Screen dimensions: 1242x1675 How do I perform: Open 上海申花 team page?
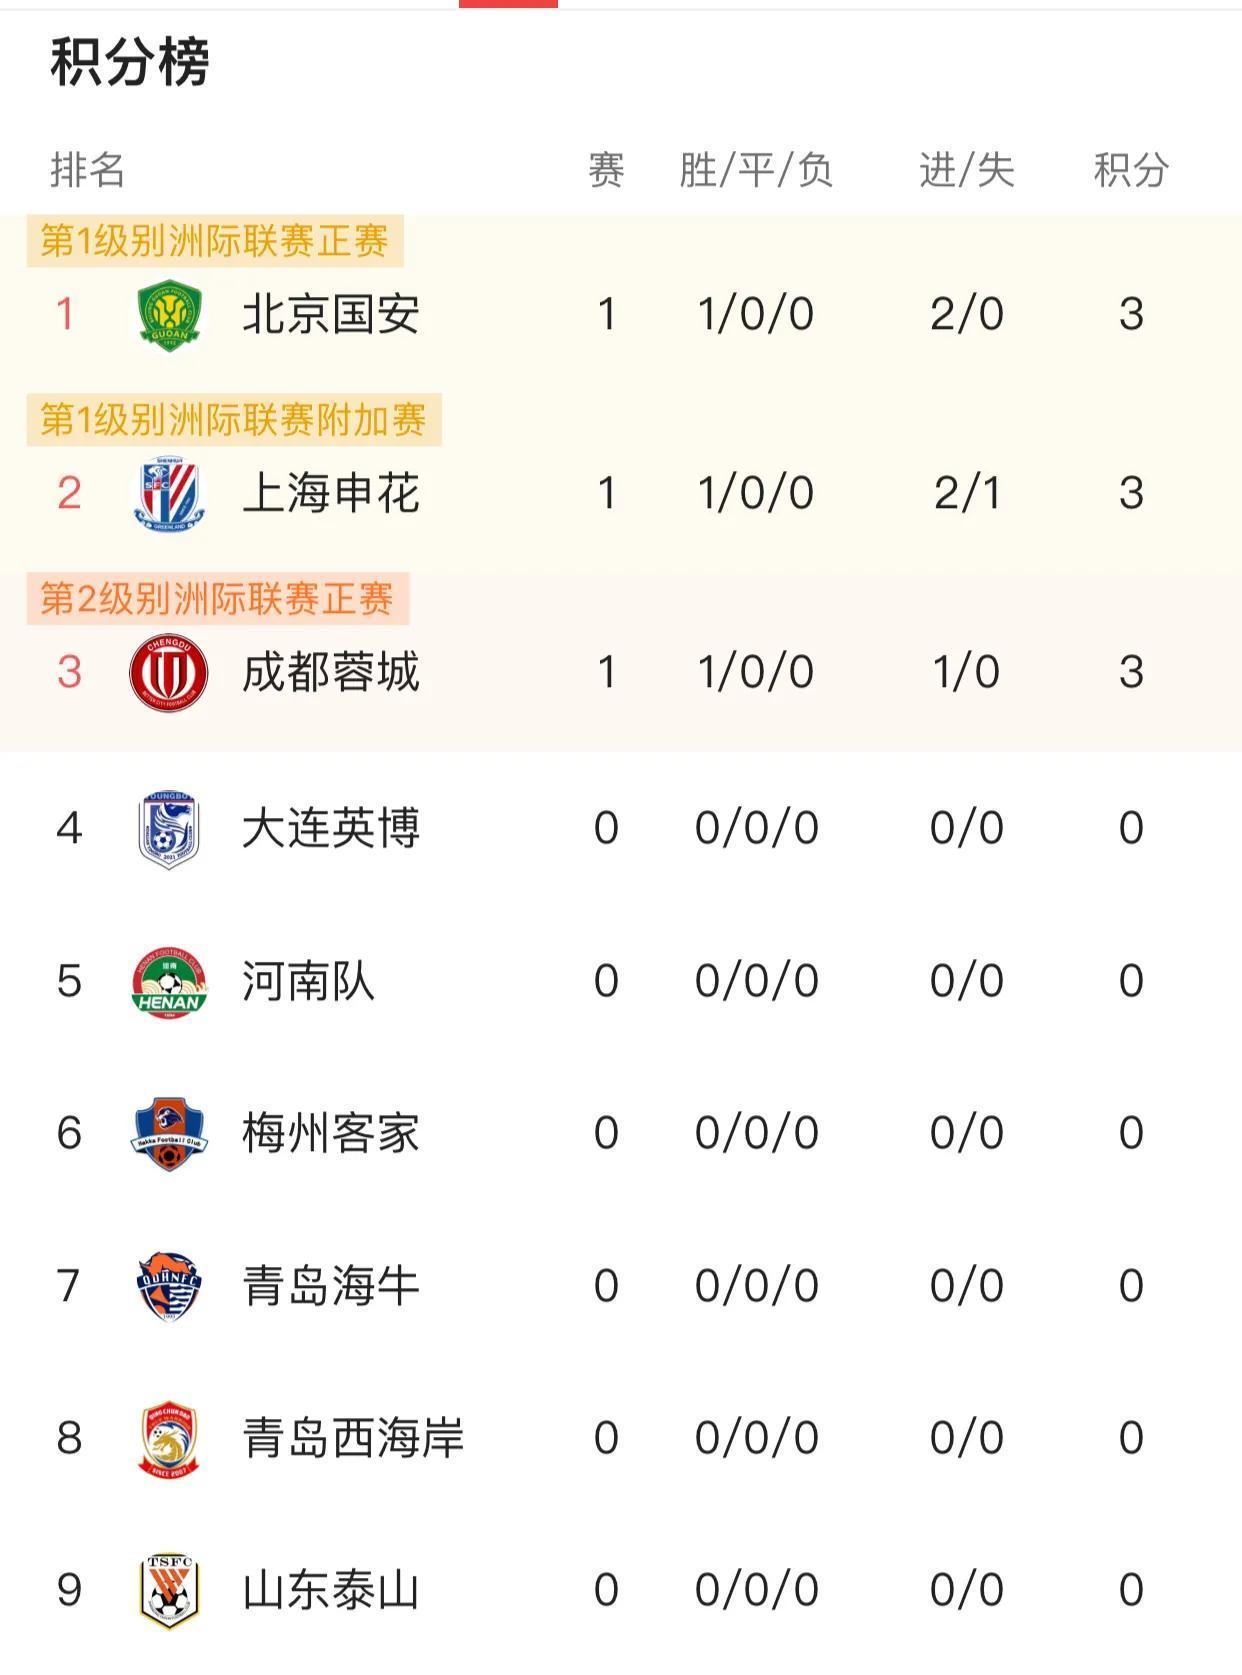(x=331, y=493)
